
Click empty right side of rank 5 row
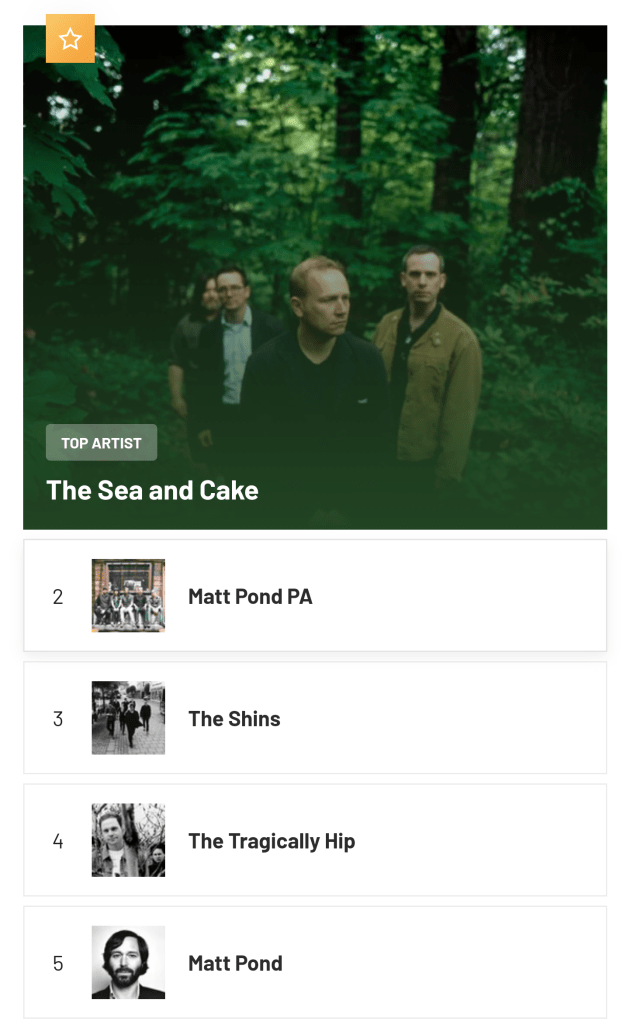click(480, 963)
